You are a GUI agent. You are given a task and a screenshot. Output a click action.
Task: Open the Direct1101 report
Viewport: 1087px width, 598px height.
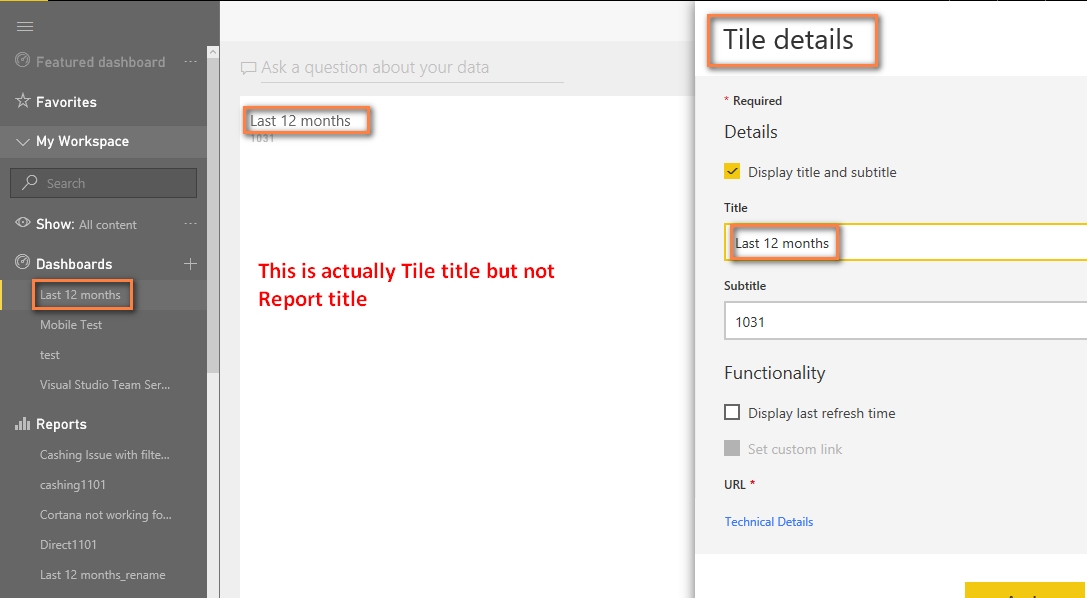(68, 545)
